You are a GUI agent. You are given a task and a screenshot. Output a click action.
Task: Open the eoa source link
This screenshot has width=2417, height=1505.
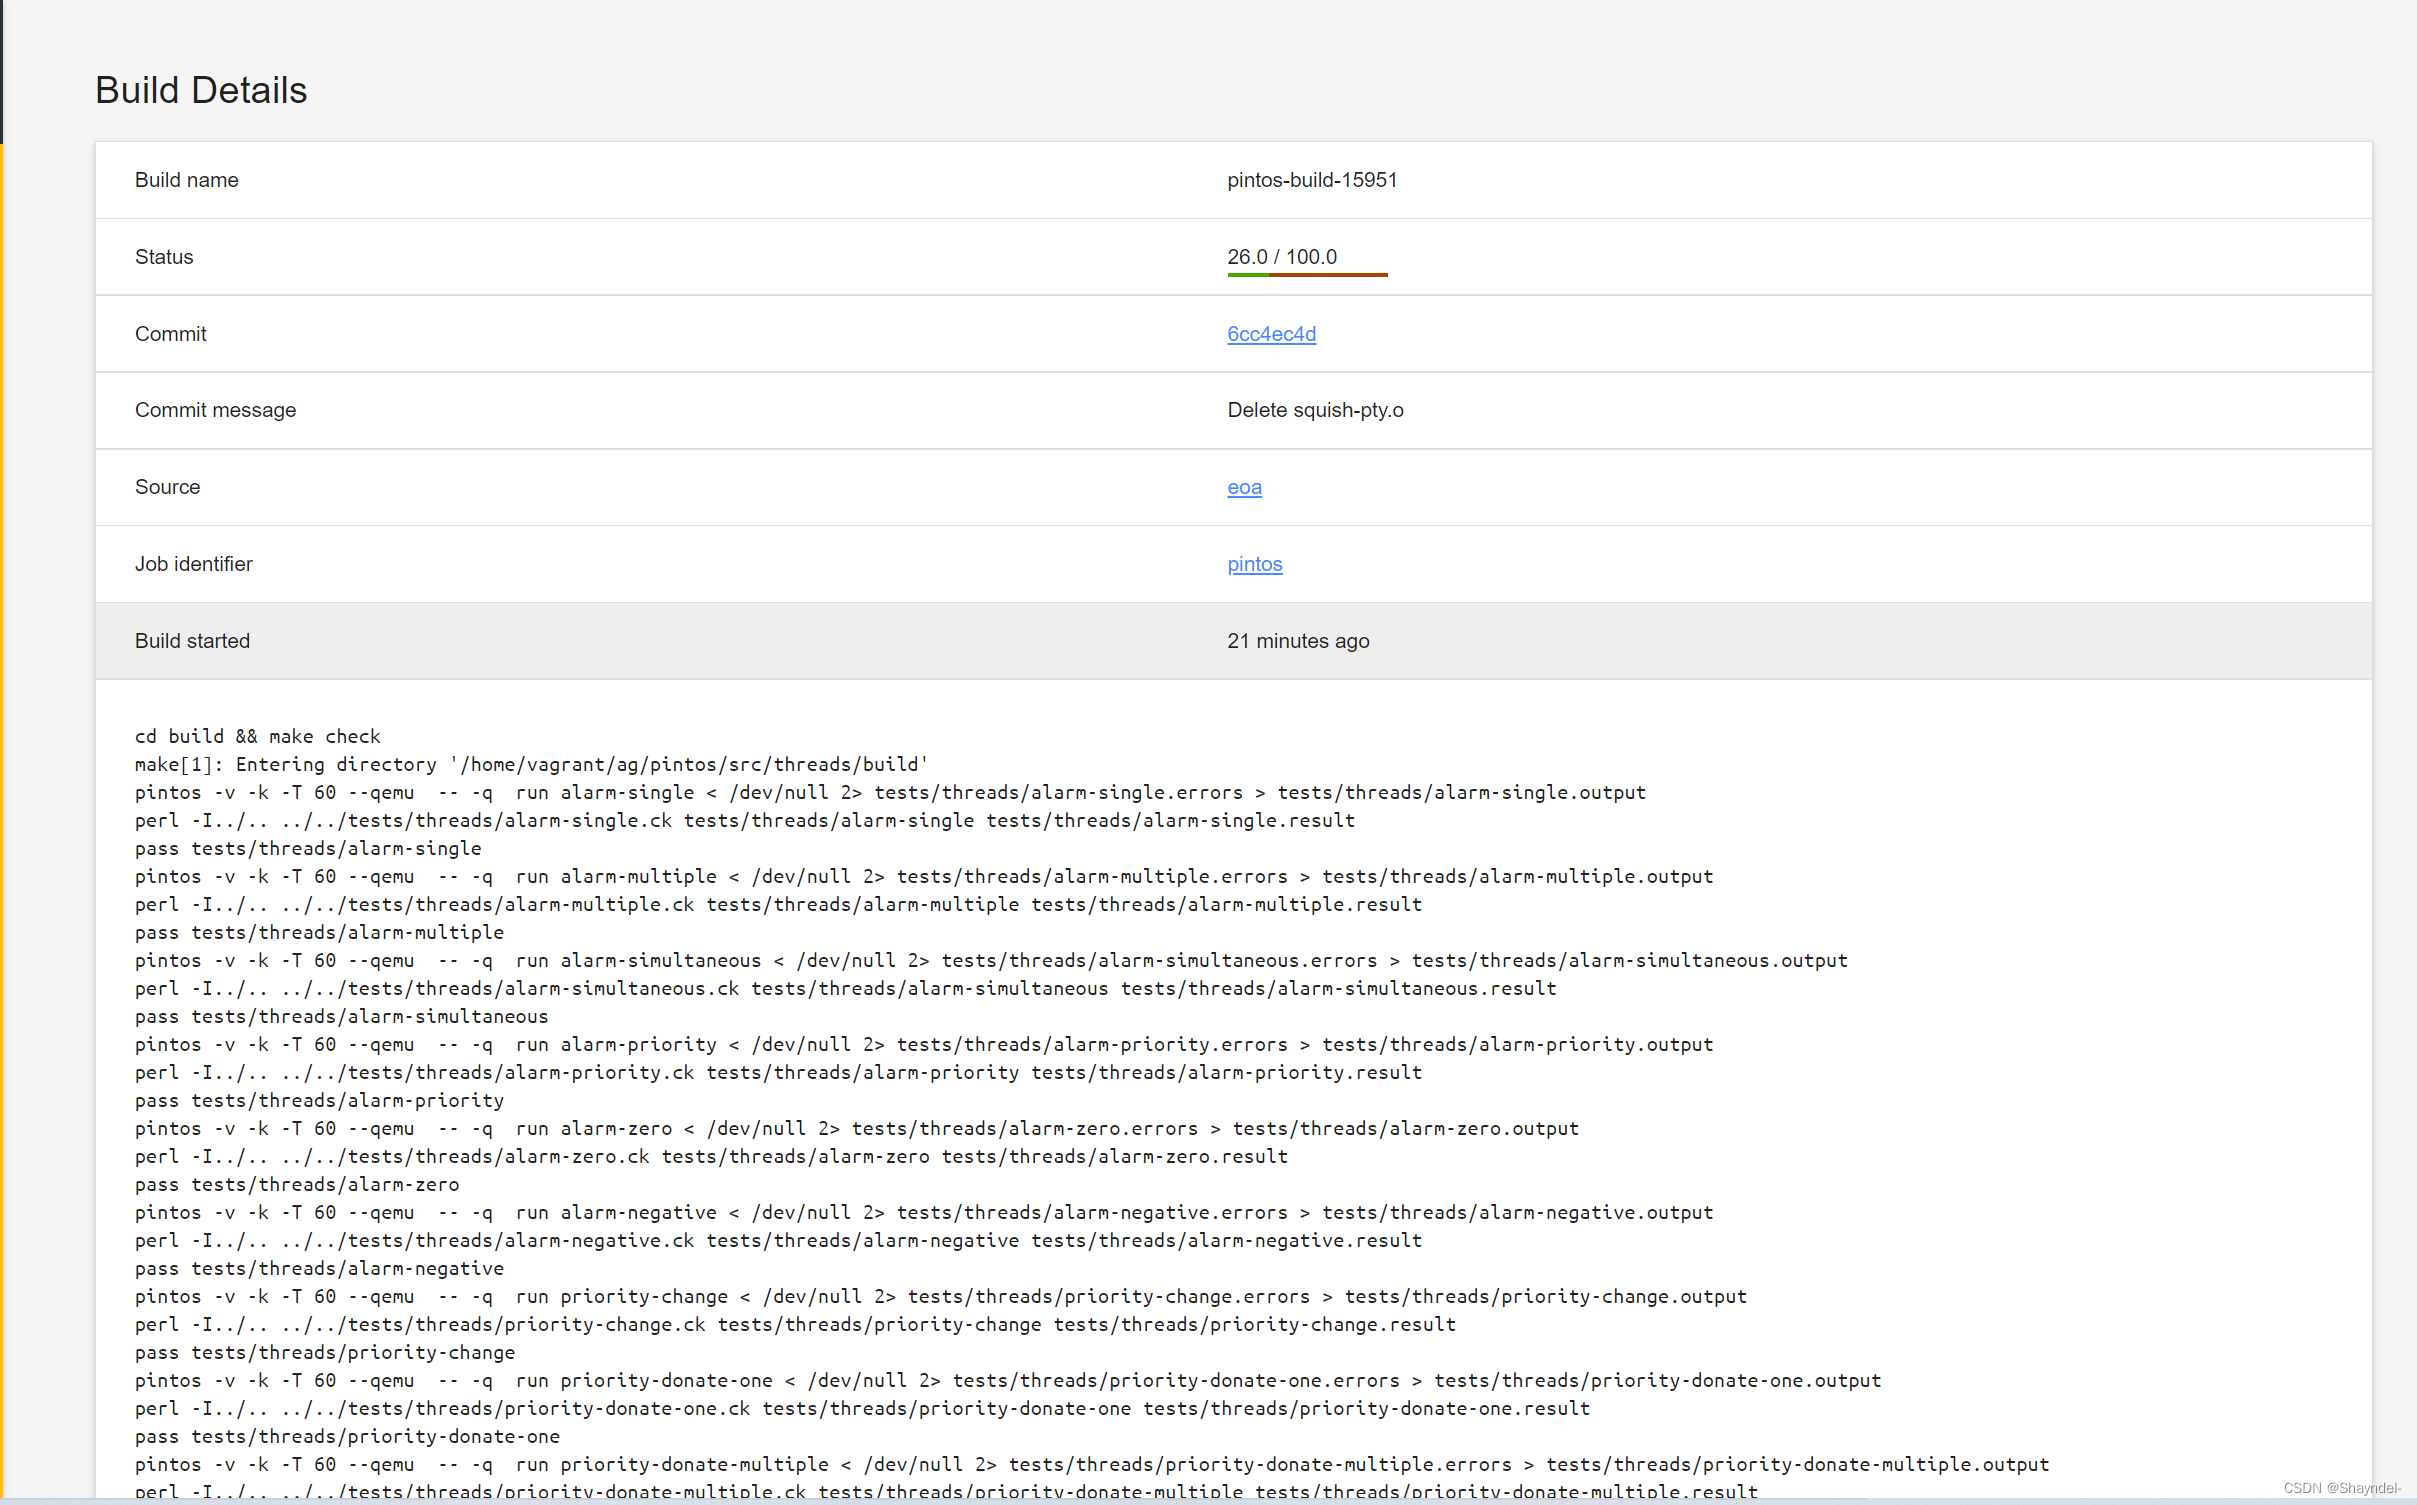click(1243, 487)
